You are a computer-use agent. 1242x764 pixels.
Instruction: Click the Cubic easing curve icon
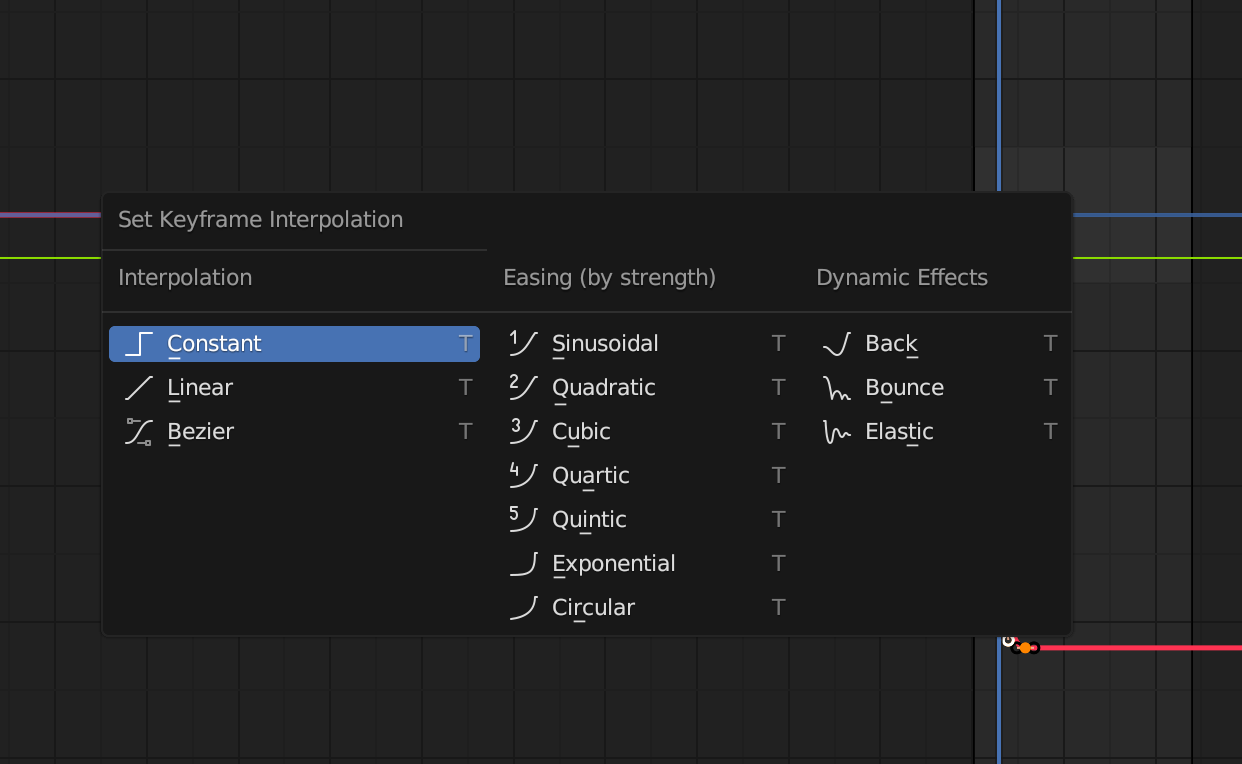524,432
